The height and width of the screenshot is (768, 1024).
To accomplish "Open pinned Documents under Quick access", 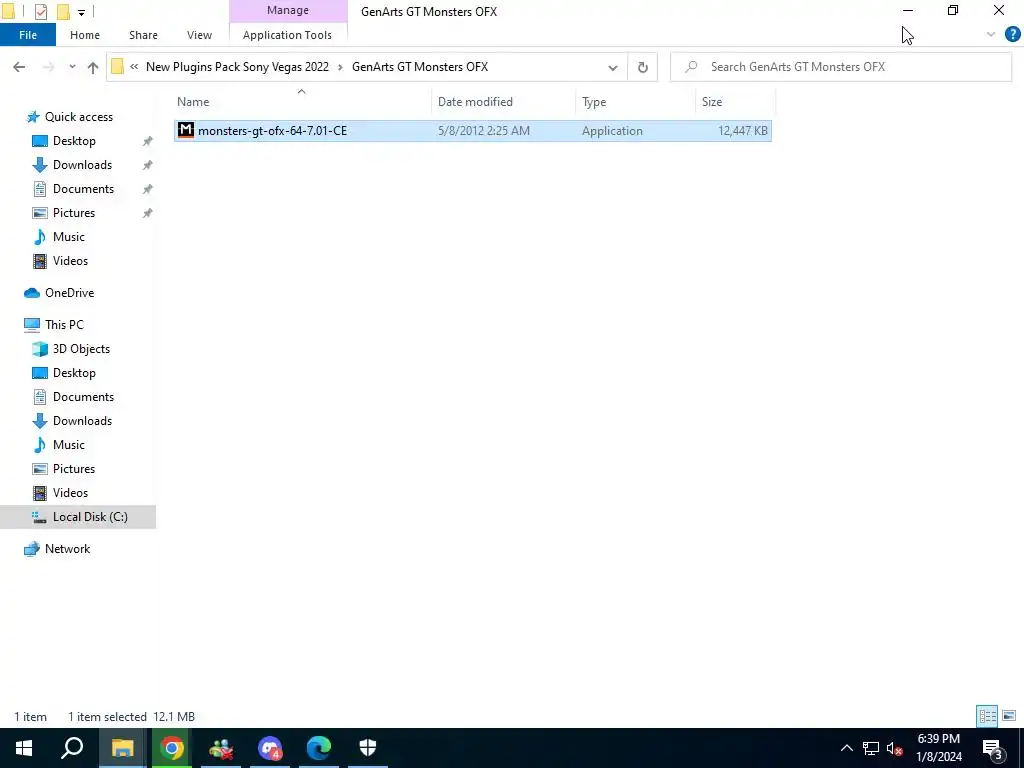I will [x=83, y=189].
